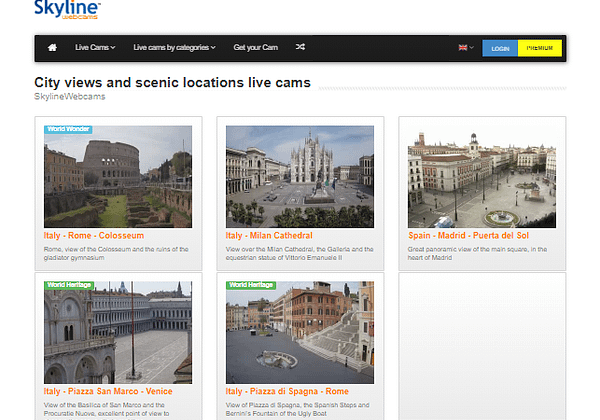Click Italy - Piazza San Marco - Venice title
This screenshot has width=600, height=420.
pyautogui.click(x=109, y=391)
